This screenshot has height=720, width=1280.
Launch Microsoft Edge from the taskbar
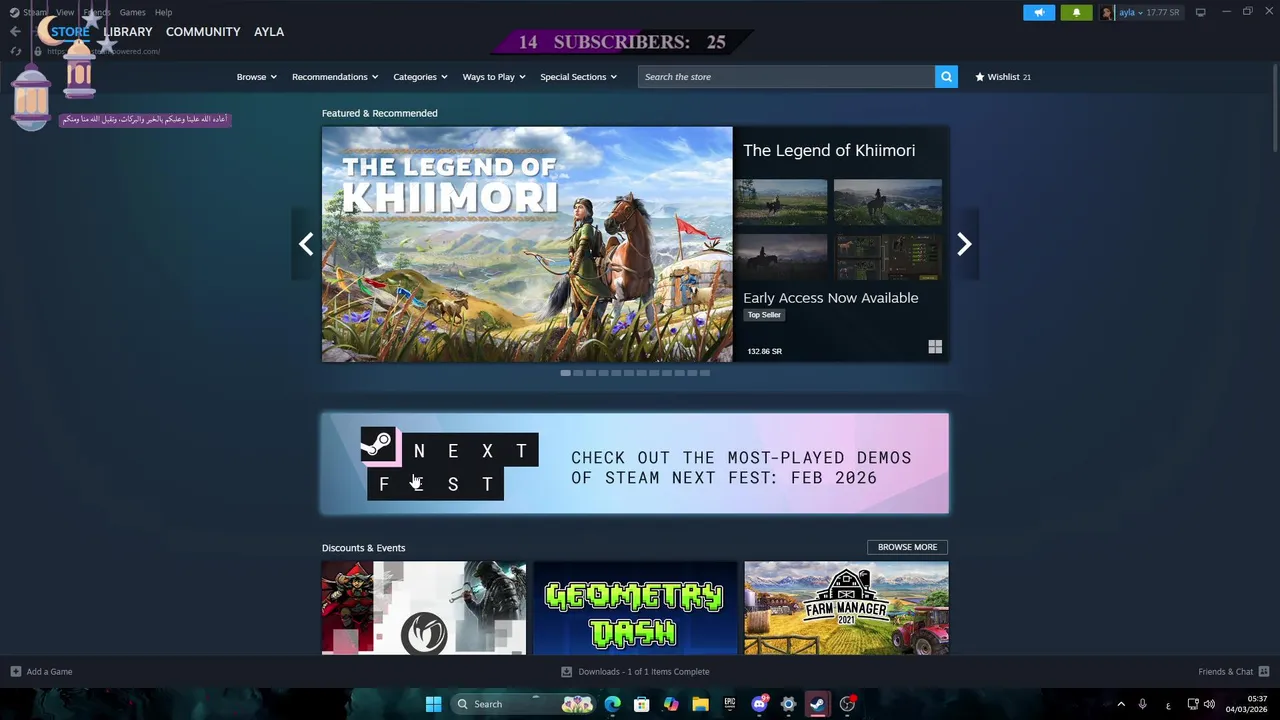click(613, 704)
